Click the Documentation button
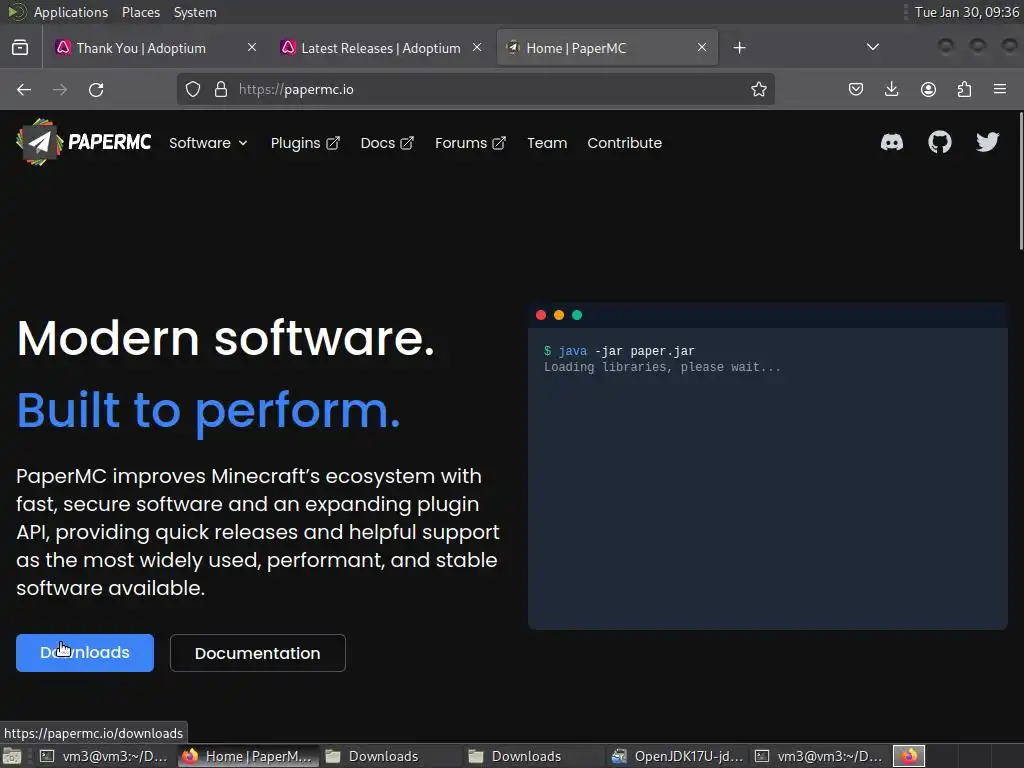 pyautogui.click(x=257, y=652)
